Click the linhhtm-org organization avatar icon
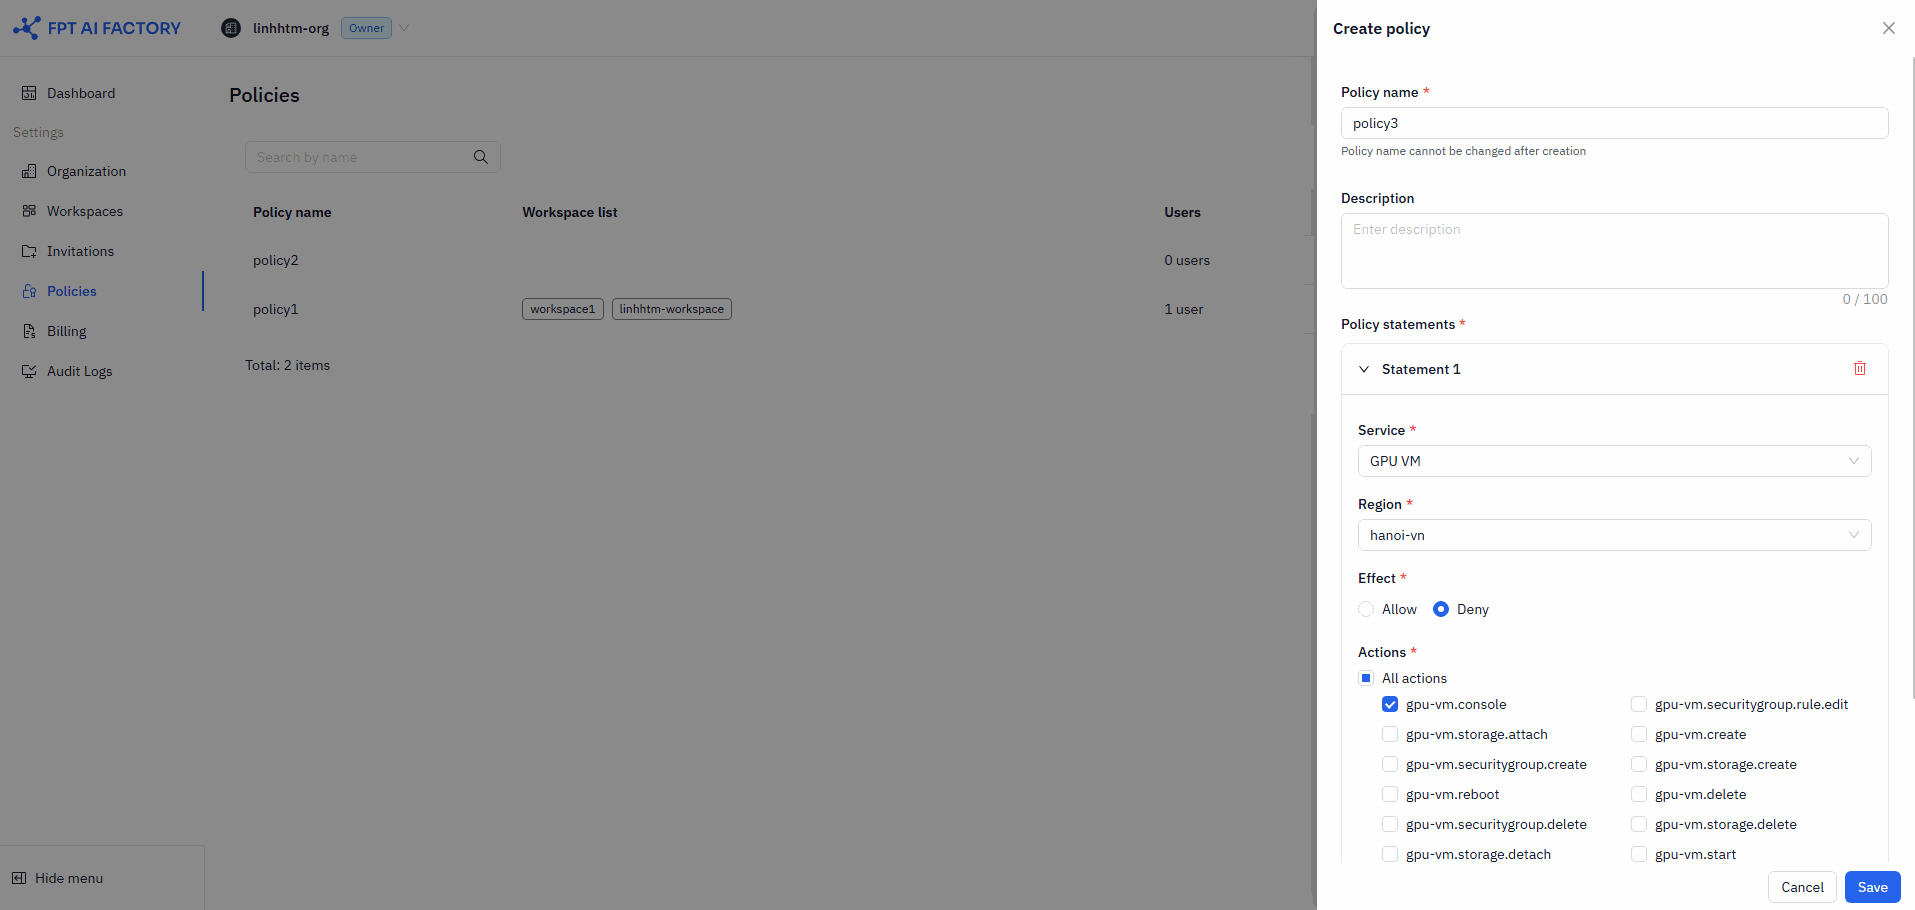This screenshot has height=910, width=1915. (x=231, y=28)
